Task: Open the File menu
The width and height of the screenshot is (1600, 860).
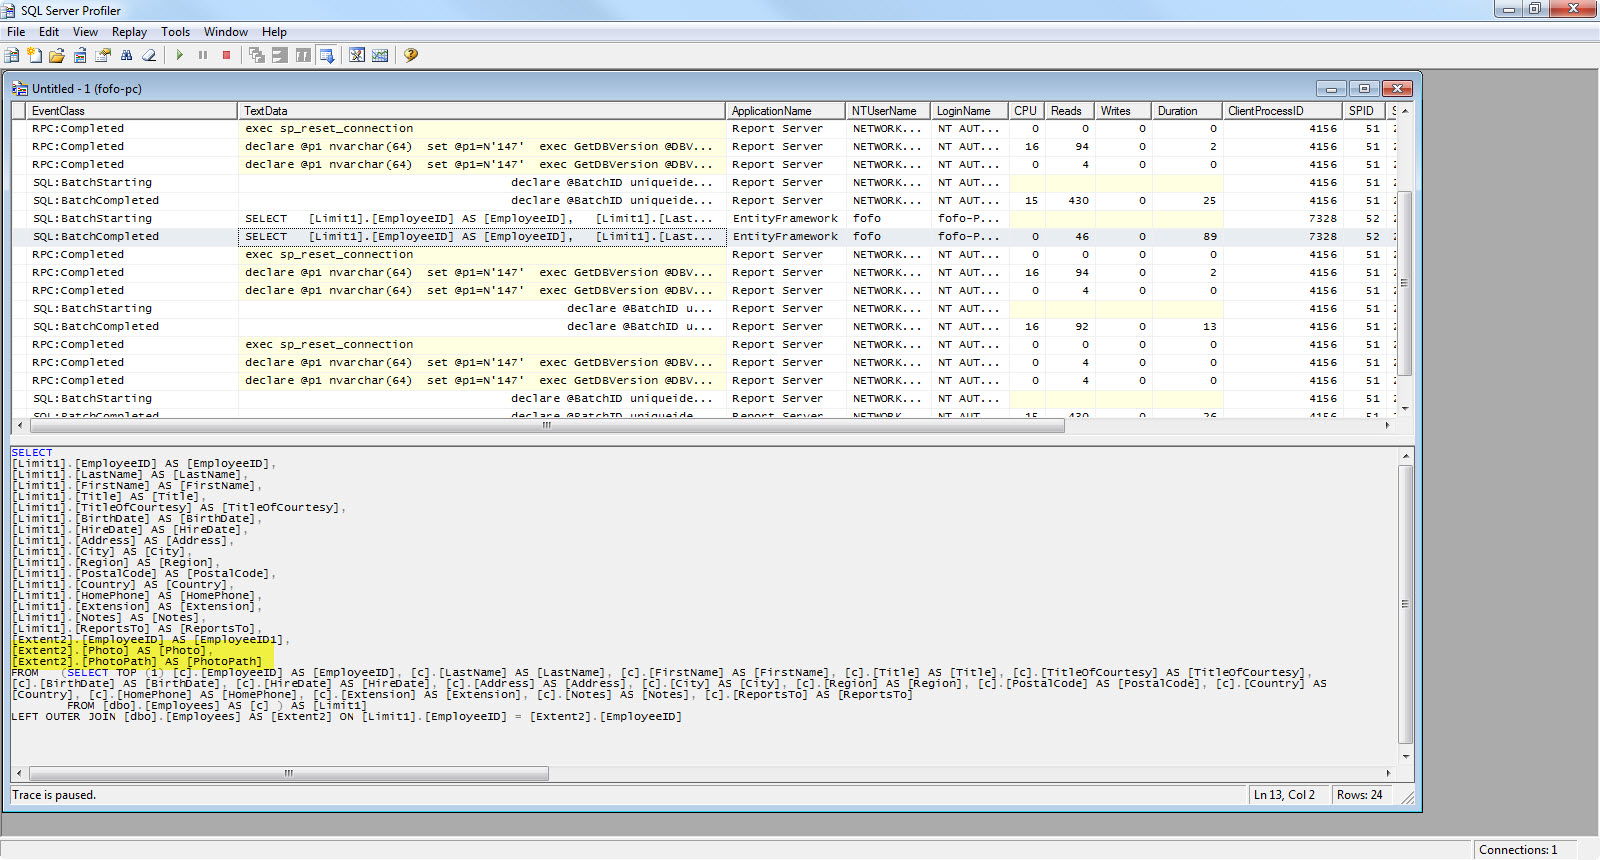Action: point(16,32)
